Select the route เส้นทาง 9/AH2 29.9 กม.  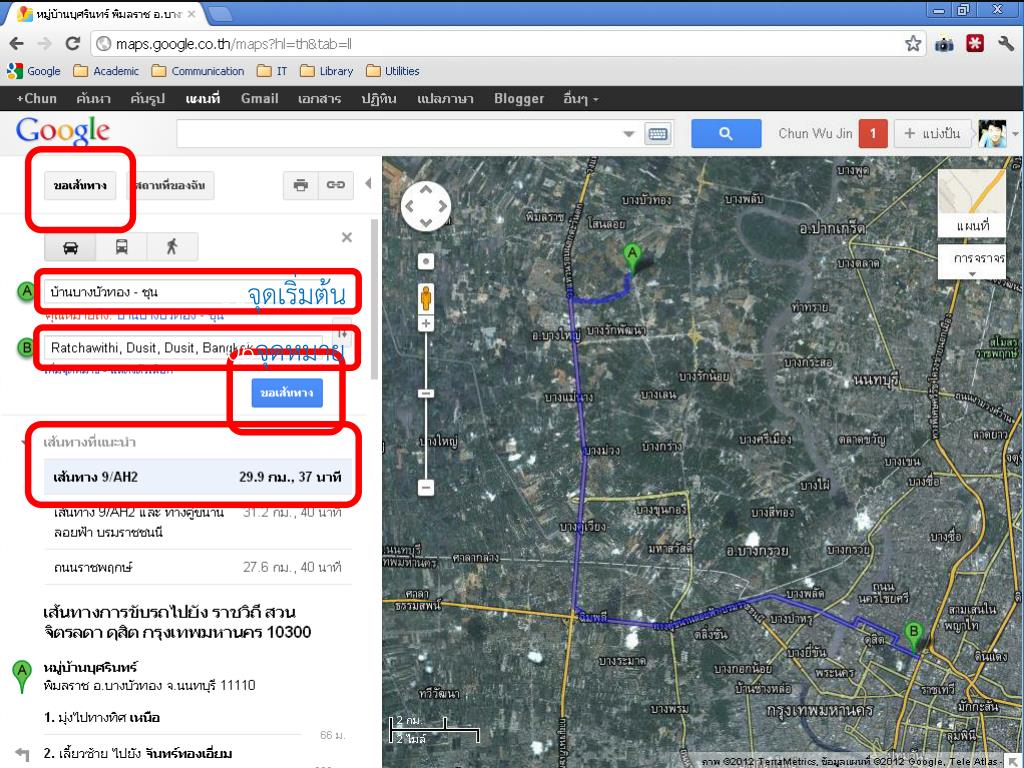click(x=197, y=477)
